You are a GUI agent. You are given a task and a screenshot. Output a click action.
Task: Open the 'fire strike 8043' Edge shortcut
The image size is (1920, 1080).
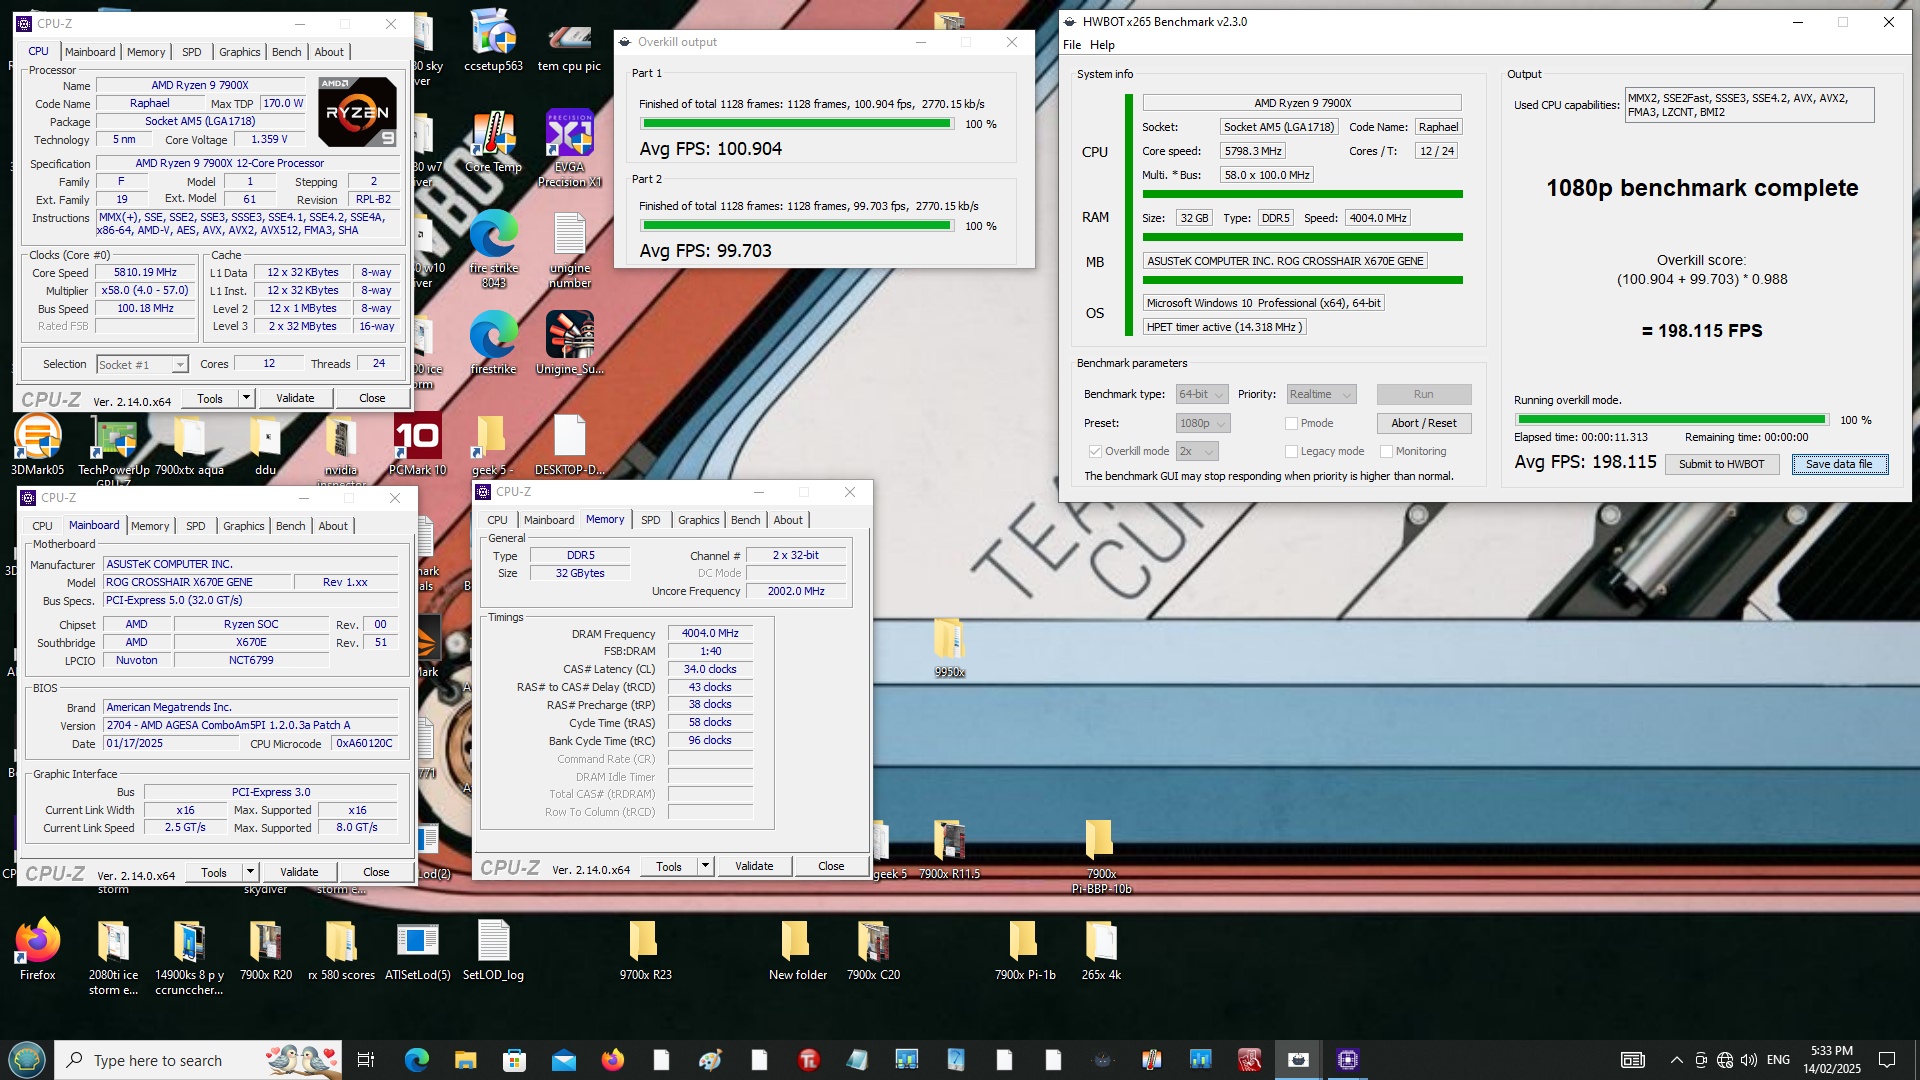tap(493, 249)
